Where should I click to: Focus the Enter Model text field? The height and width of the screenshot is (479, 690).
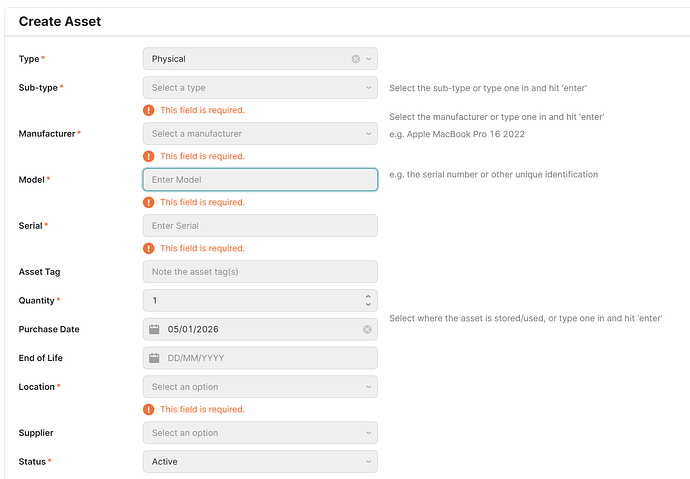[x=260, y=180]
